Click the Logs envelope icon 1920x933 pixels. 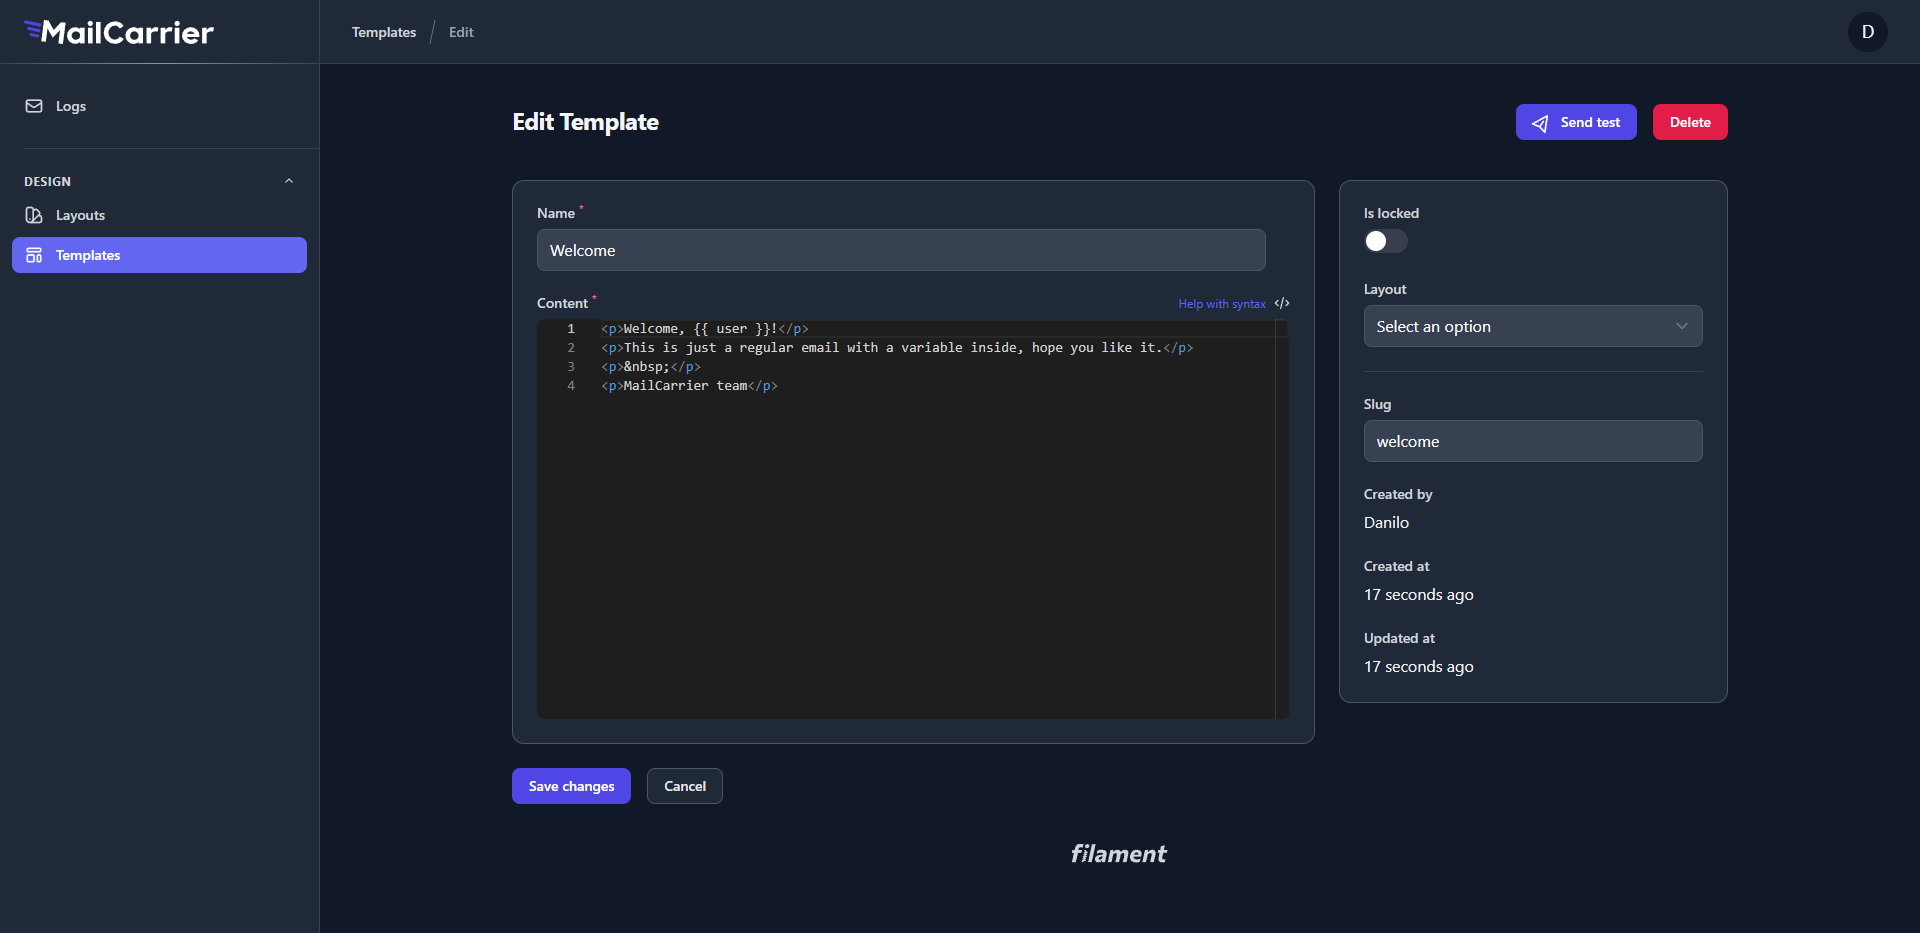click(x=34, y=106)
